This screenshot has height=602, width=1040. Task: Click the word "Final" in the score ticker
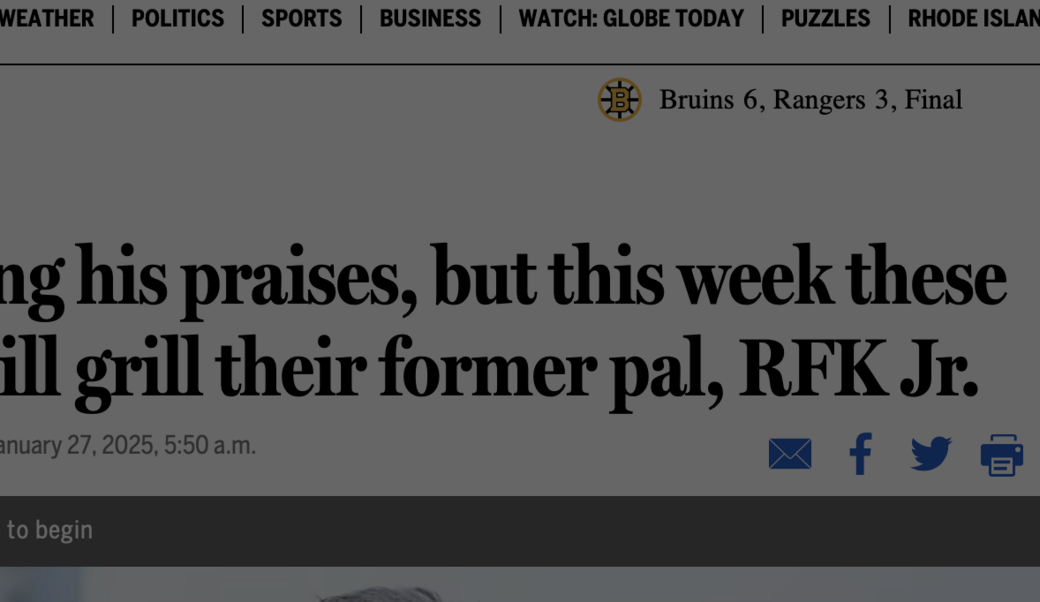[x=933, y=100]
